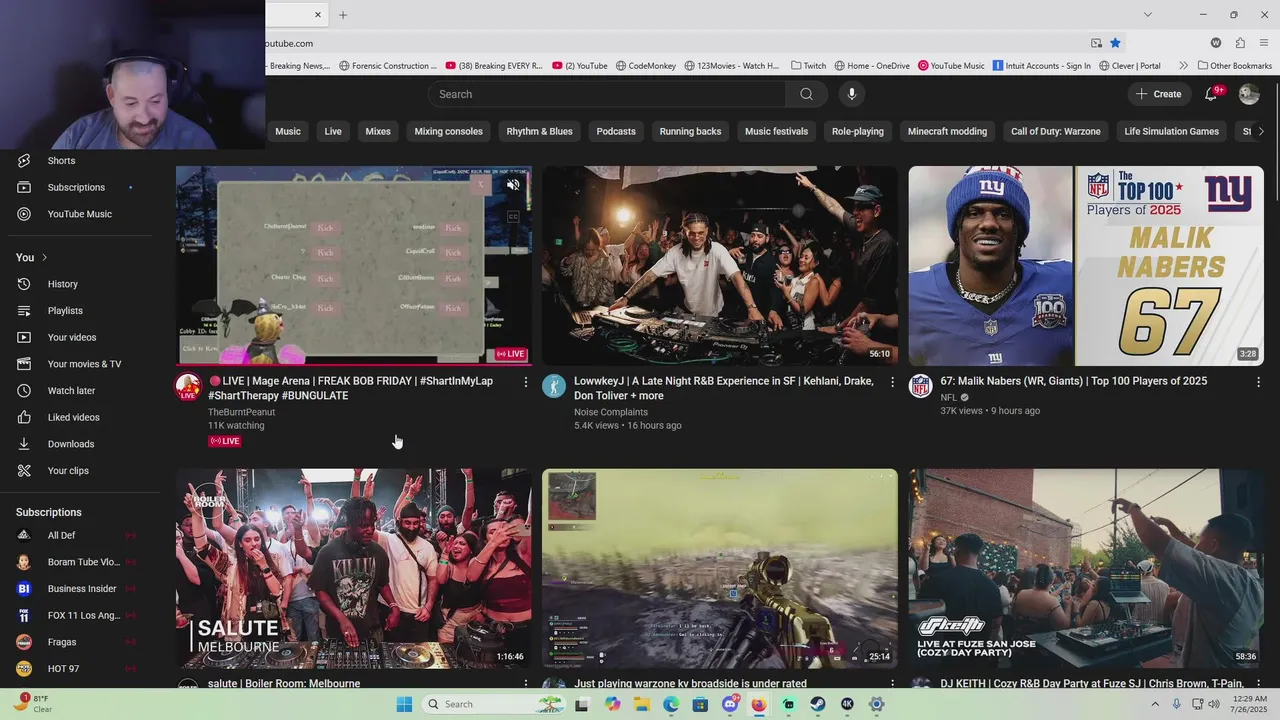Select the Minecraft modding chip
Viewport: 1280px width, 720px height.
[x=947, y=131]
